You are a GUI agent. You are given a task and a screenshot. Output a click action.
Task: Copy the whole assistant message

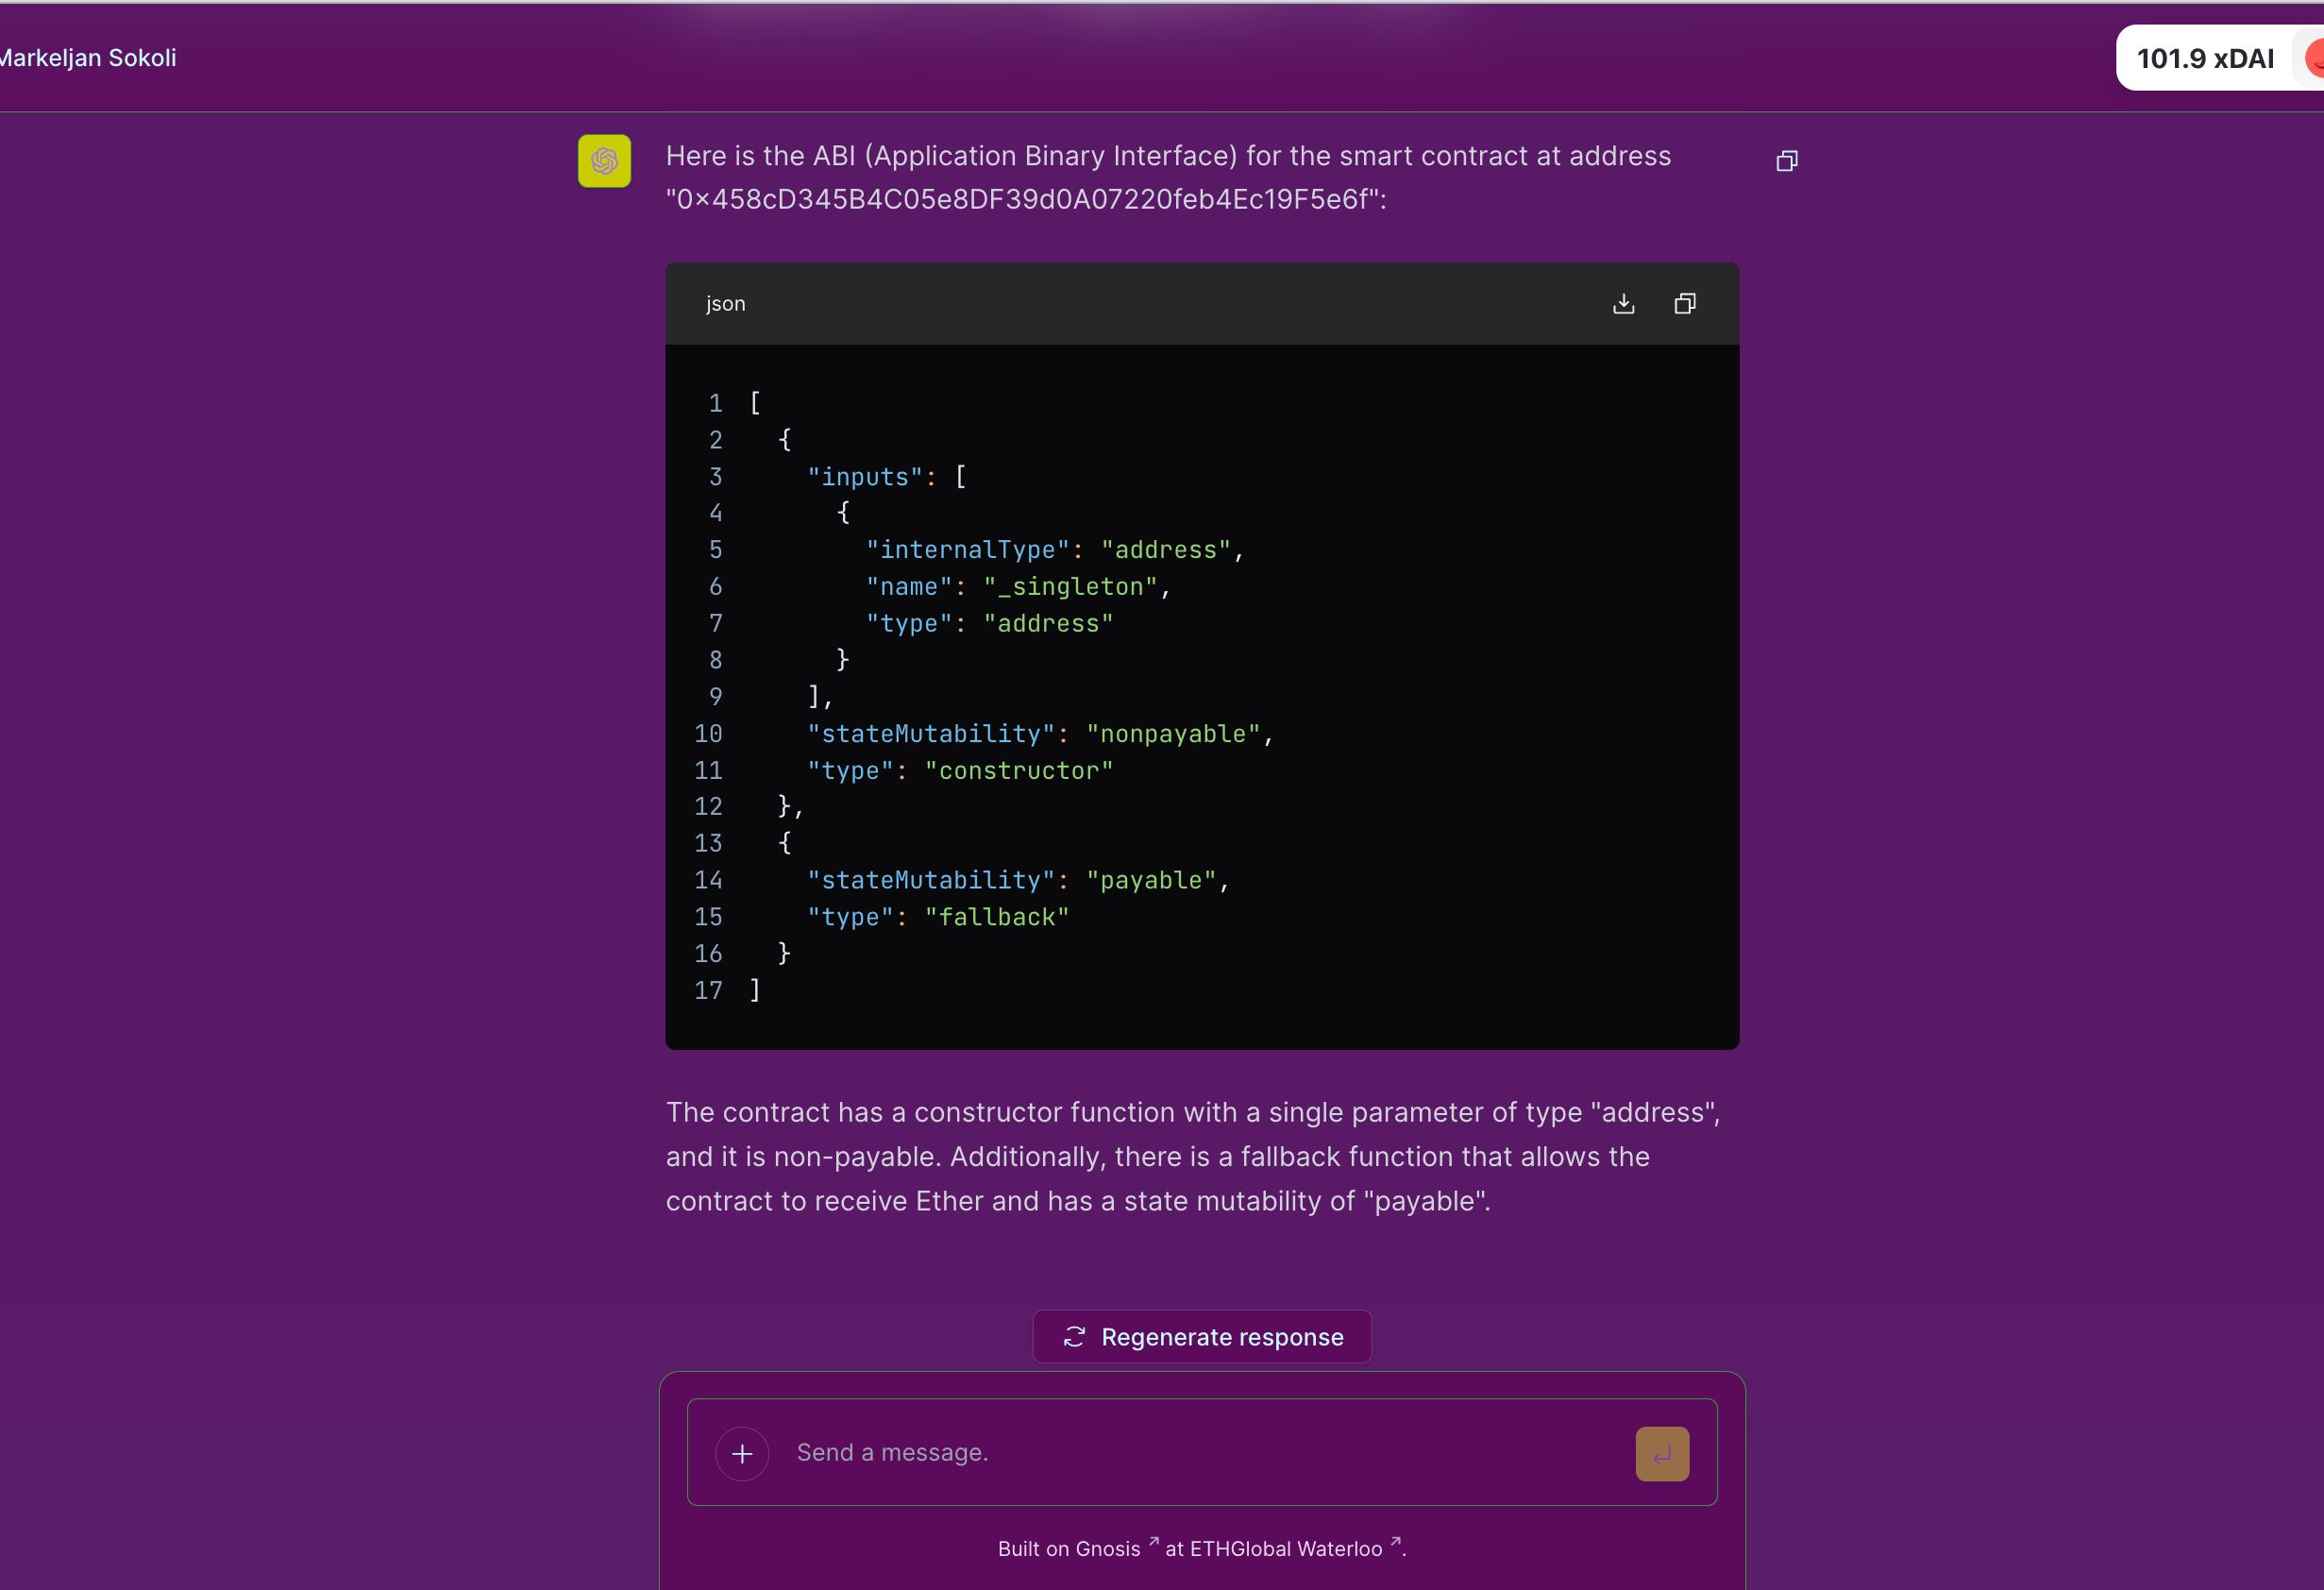1787,161
